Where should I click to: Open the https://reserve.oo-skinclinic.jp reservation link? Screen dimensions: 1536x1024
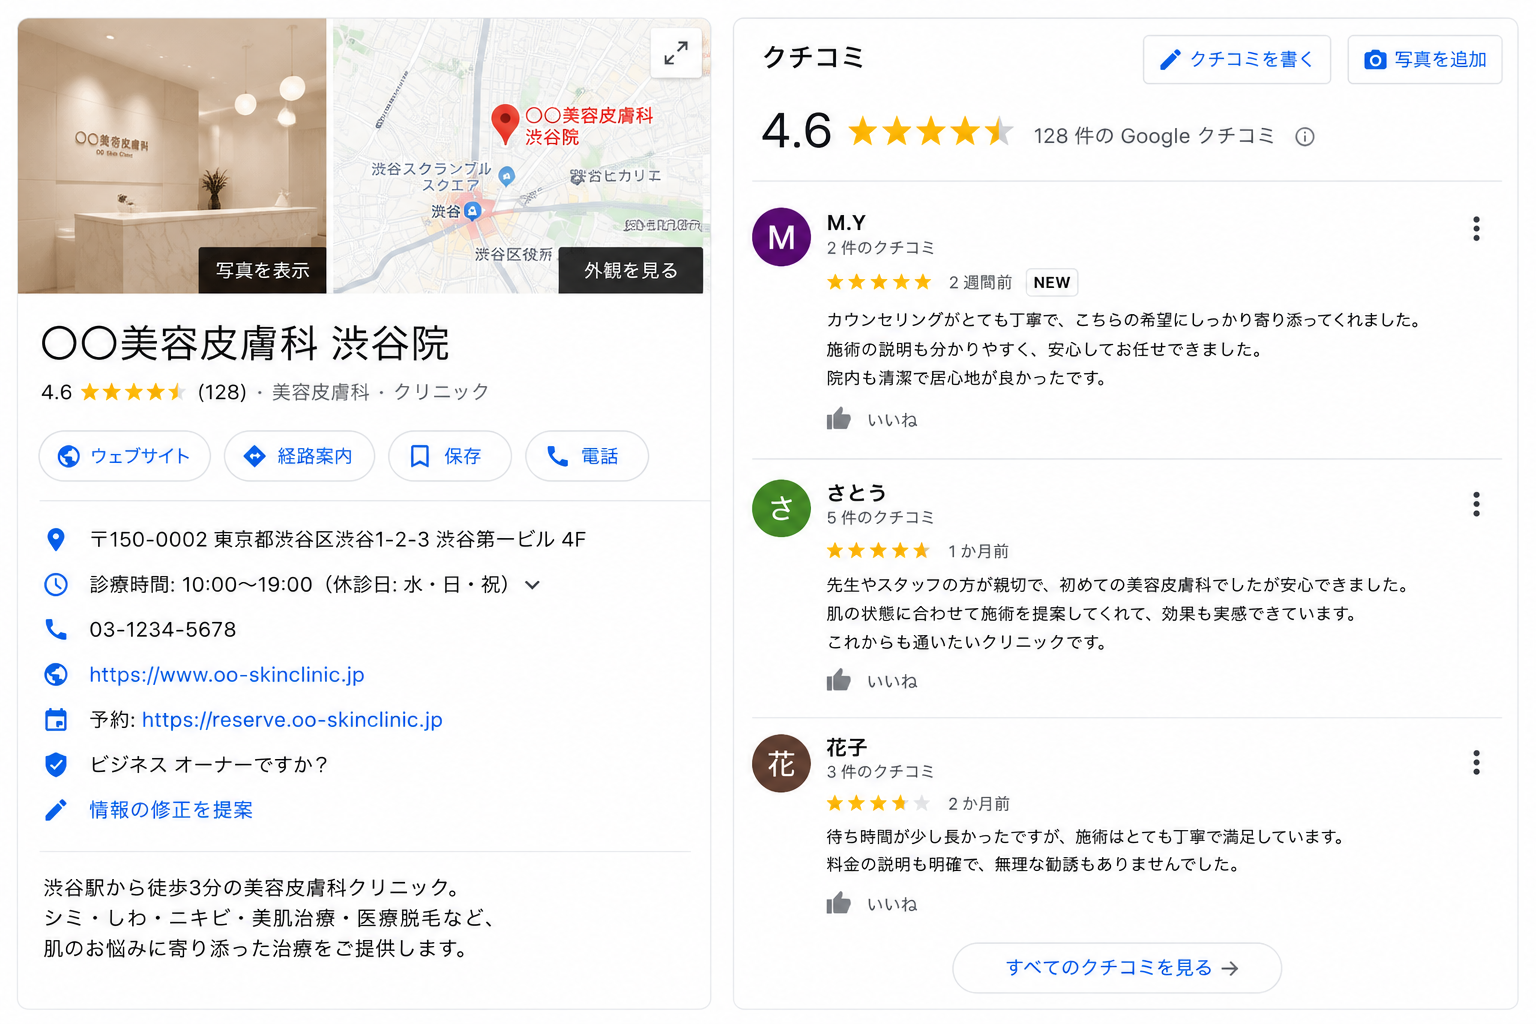(292, 720)
